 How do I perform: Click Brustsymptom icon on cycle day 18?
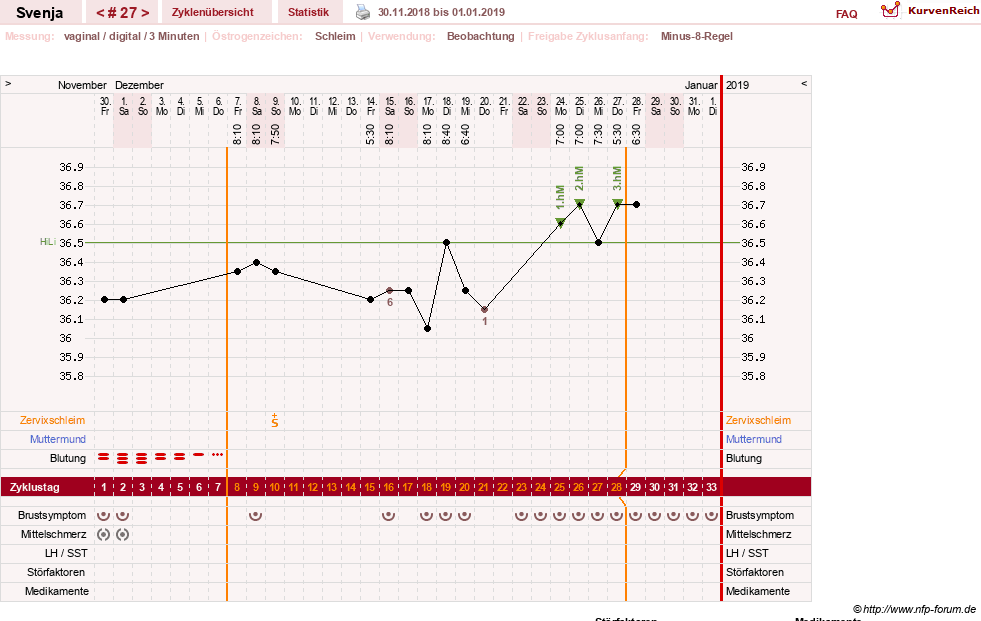point(426,515)
